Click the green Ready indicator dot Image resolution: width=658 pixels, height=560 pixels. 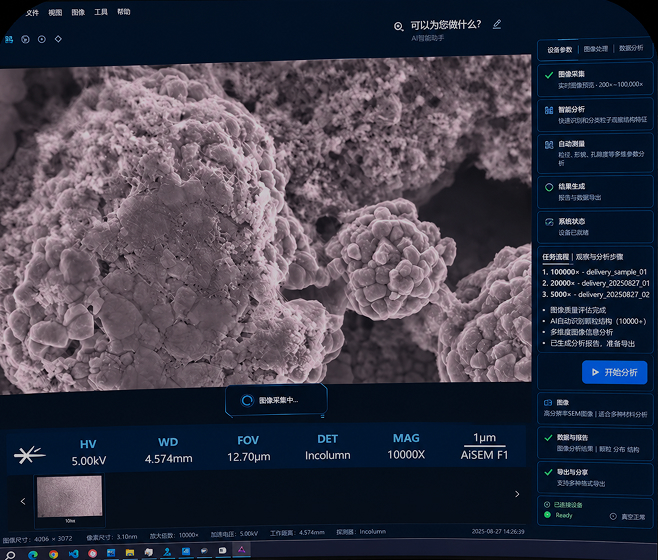point(547,515)
